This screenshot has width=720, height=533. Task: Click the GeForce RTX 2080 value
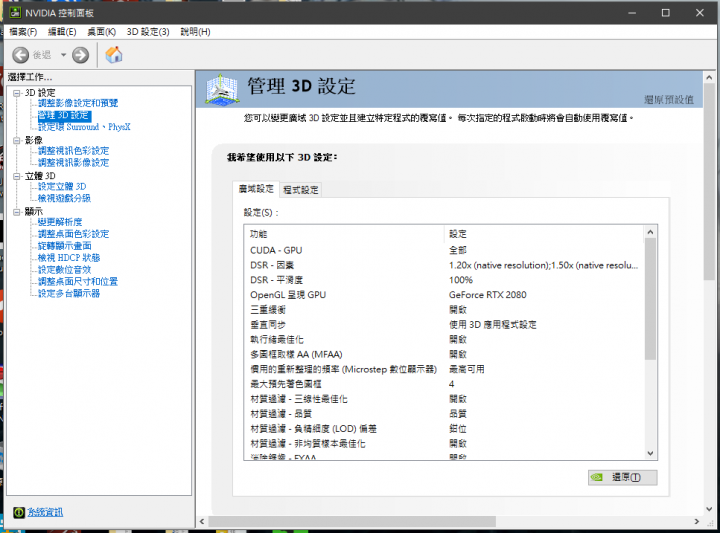pyautogui.click(x=488, y=295)
